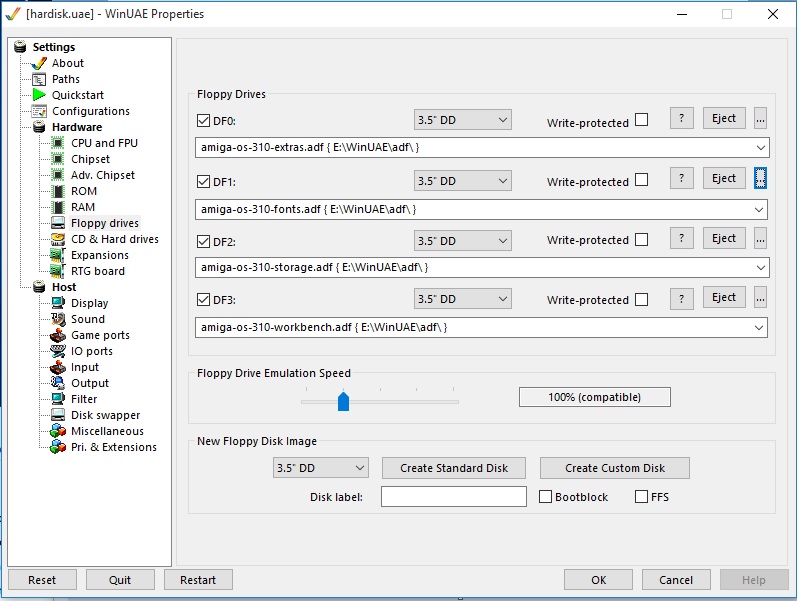Open new floppy disk type dropdown
The height and width of the screenshot is (601, 802).
321,468
